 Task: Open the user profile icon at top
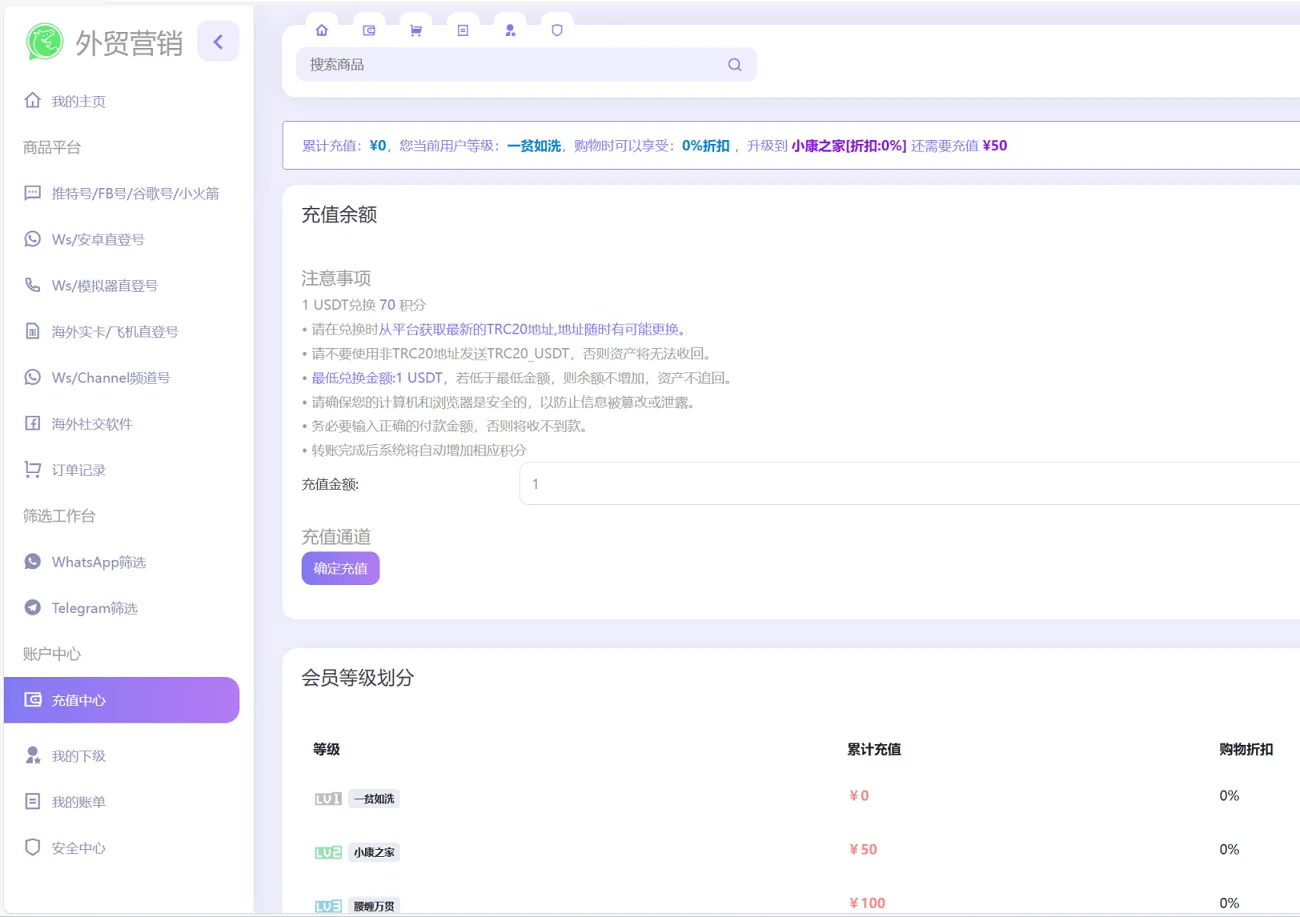point(510,30)
